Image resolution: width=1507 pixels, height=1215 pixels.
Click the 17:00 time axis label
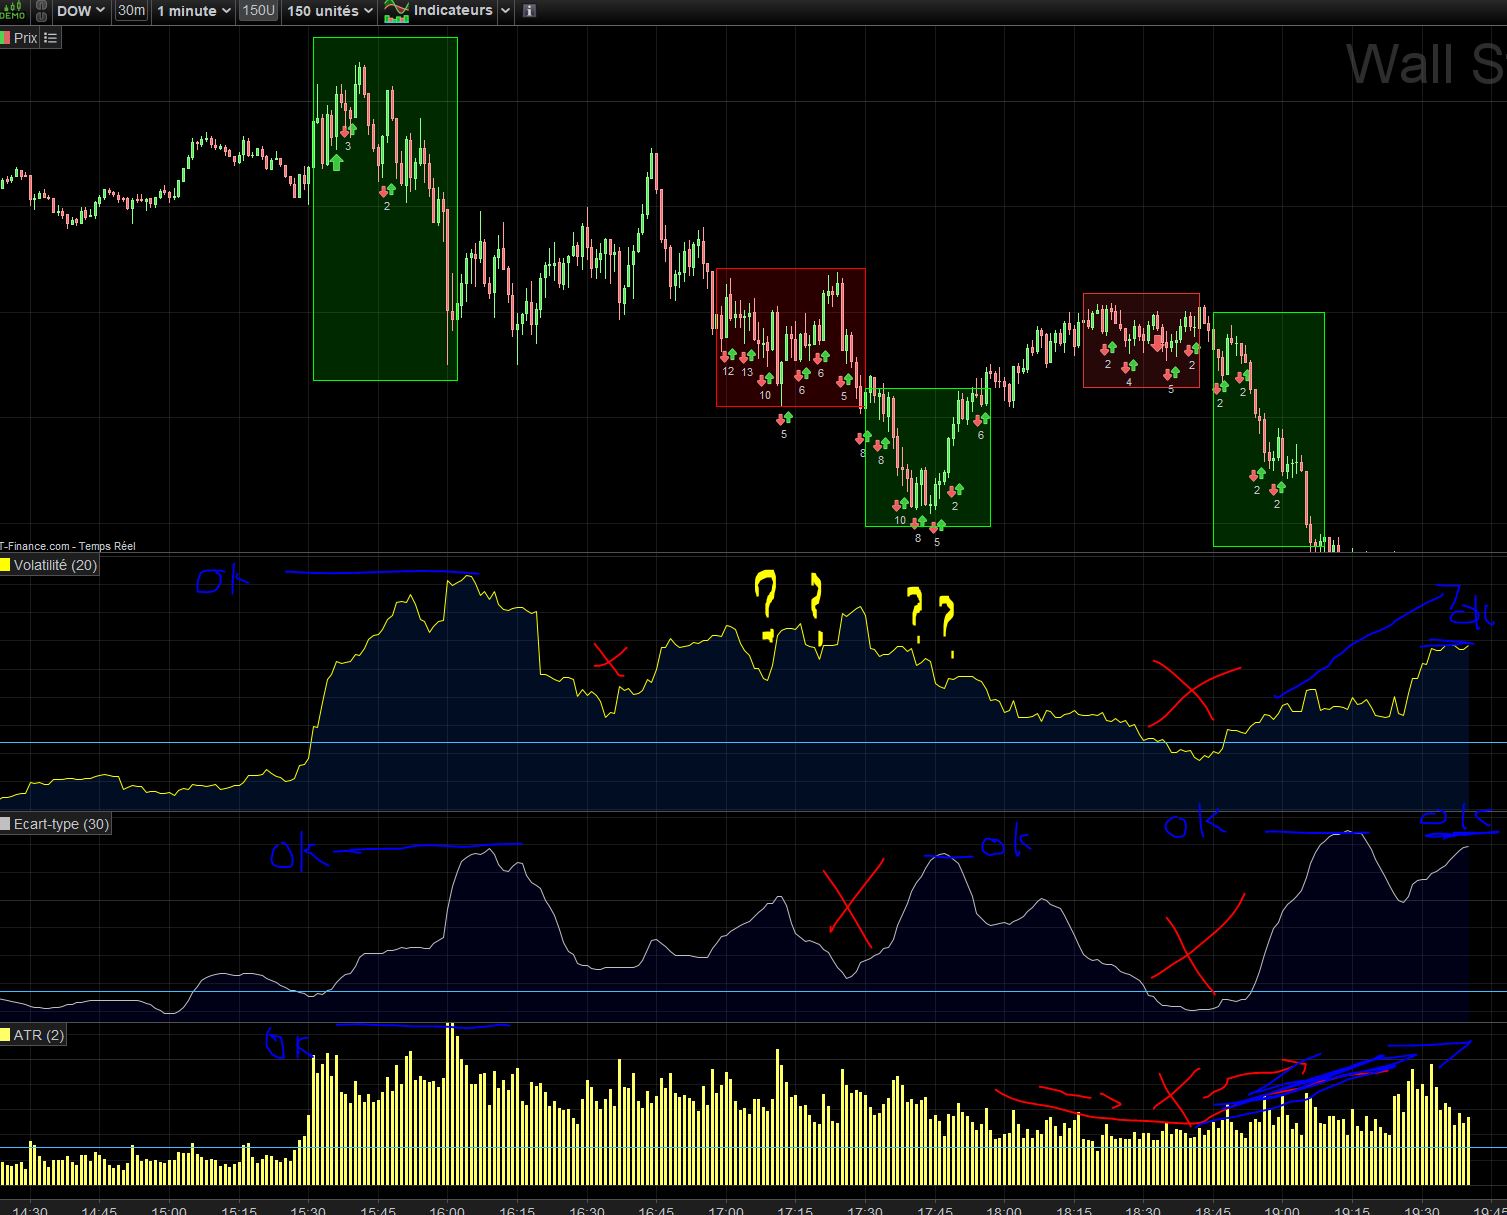[x=725, y=1209]
